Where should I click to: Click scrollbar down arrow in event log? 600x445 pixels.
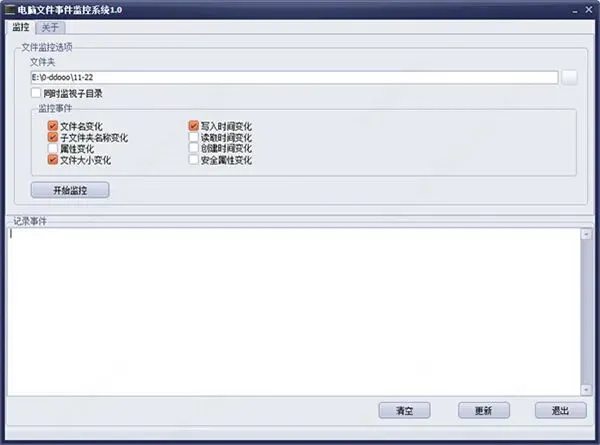click(x=586, y=390)
